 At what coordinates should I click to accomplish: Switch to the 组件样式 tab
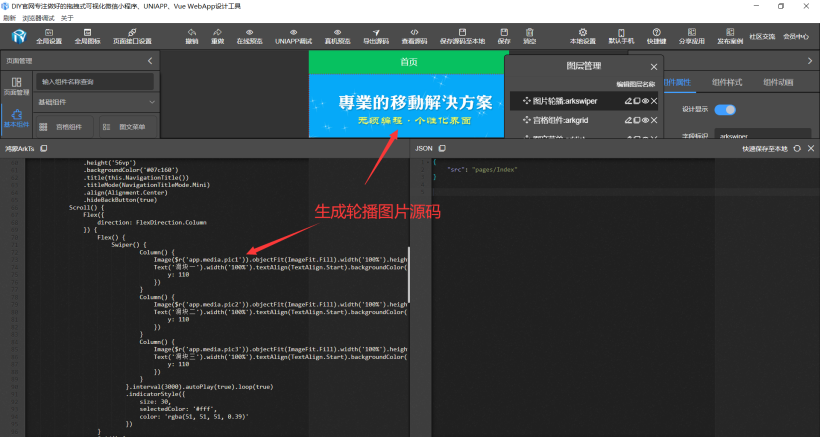pos(729,81)
